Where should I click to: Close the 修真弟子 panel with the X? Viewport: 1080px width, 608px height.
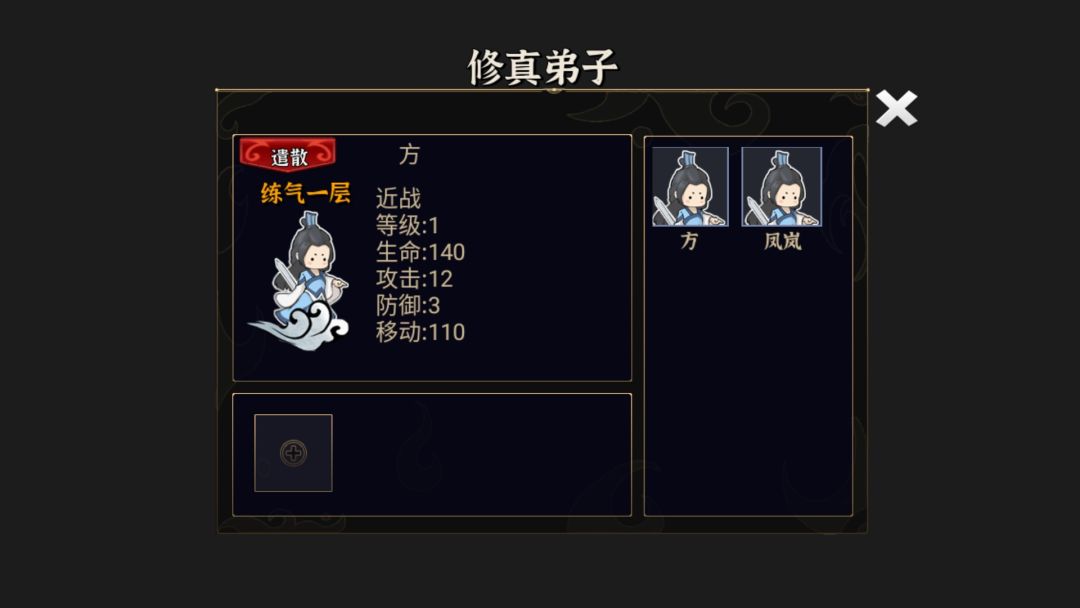(x=896, y=109)
